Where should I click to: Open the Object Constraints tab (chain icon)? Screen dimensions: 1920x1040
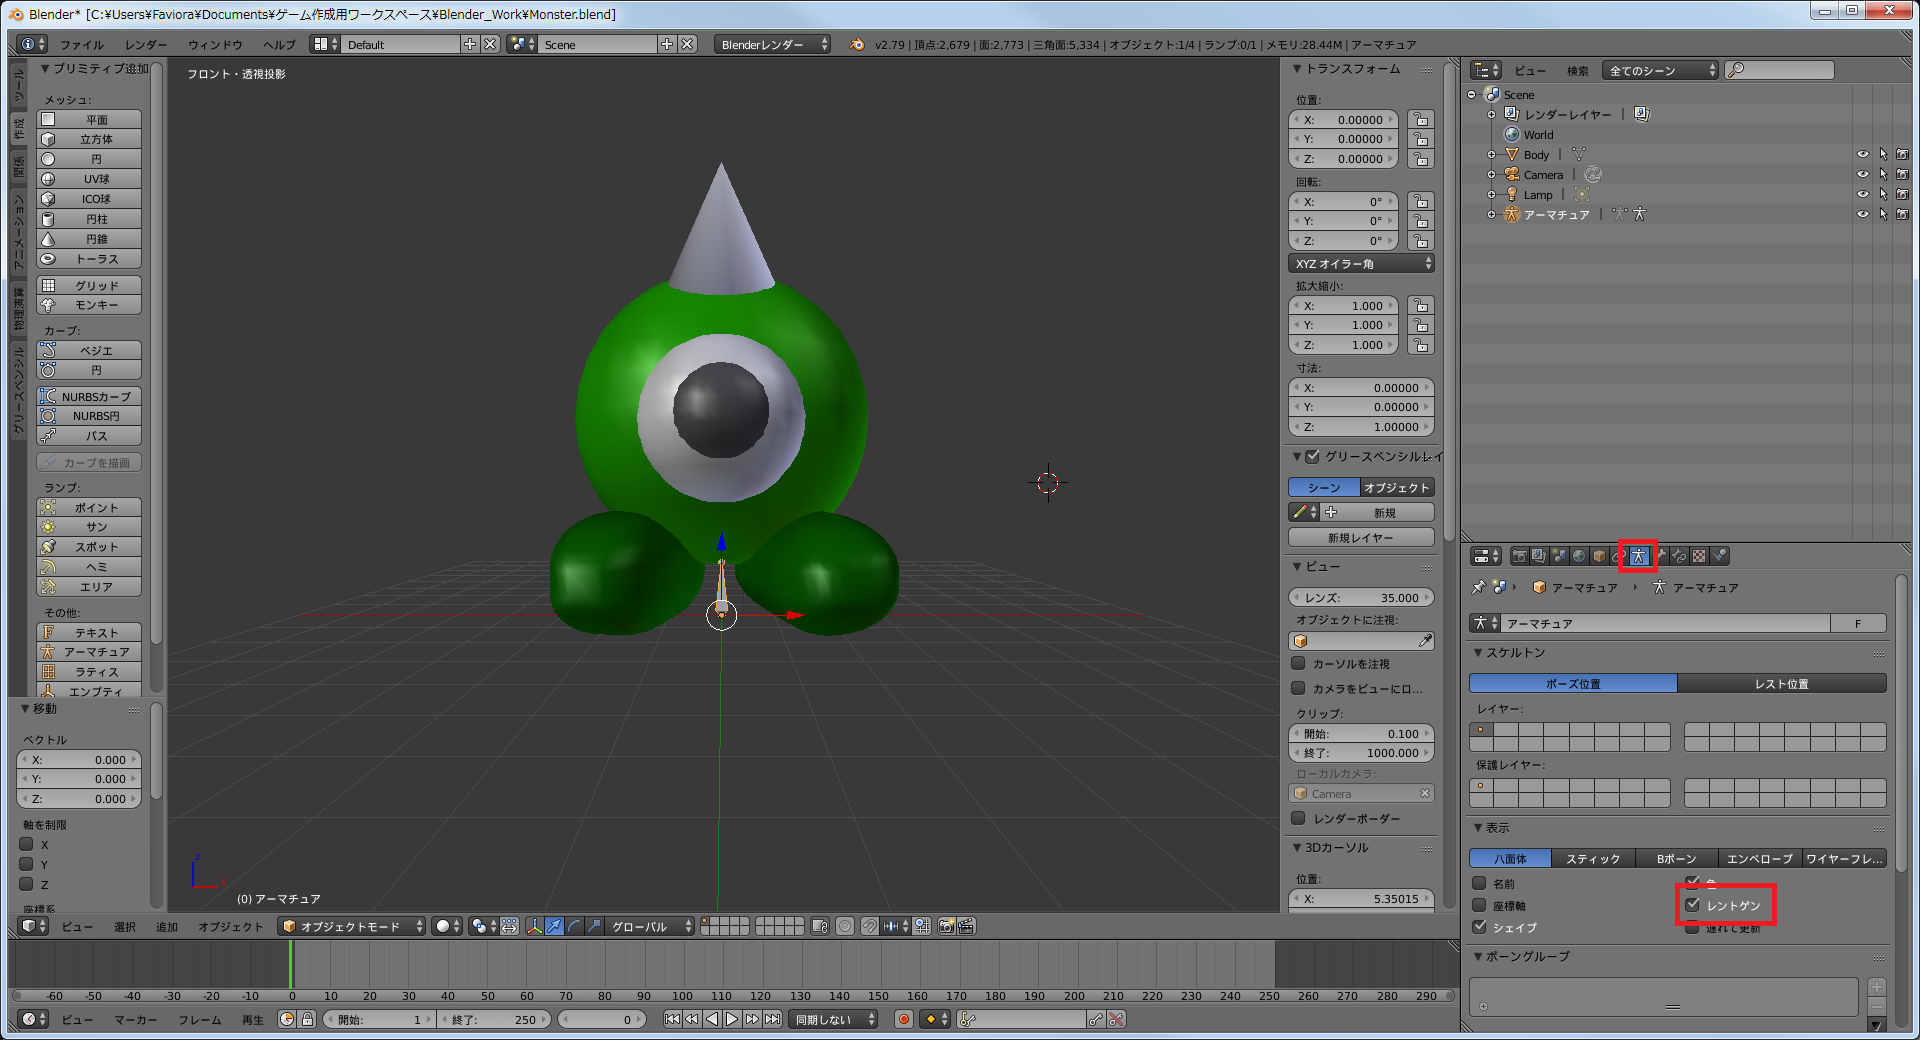coord(1617,556)
